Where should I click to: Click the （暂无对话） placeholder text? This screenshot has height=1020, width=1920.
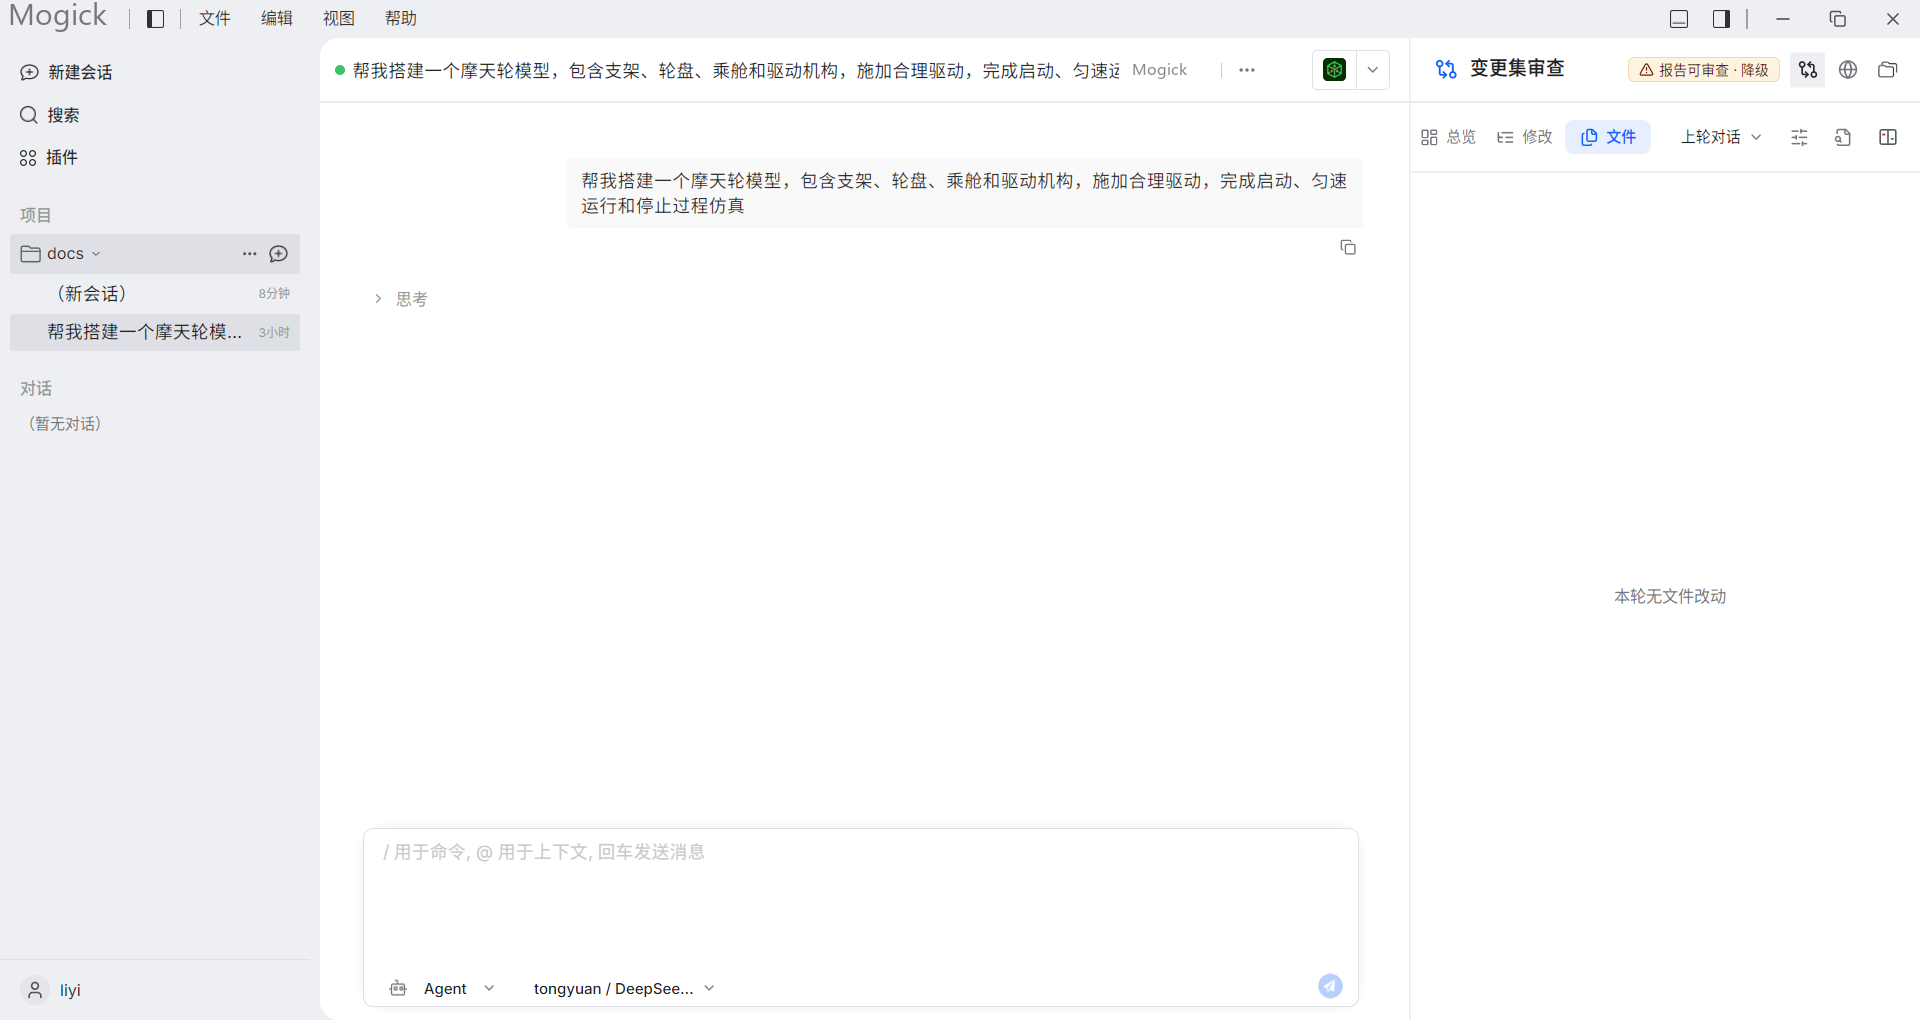pos(65,424)
